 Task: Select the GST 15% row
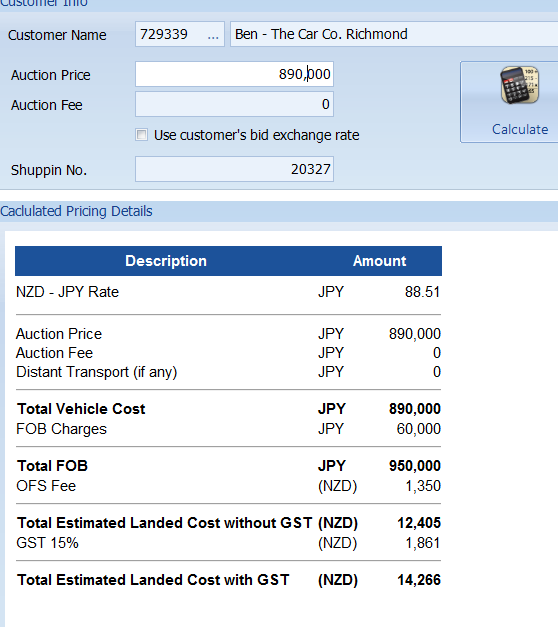(x=228, y=543)
